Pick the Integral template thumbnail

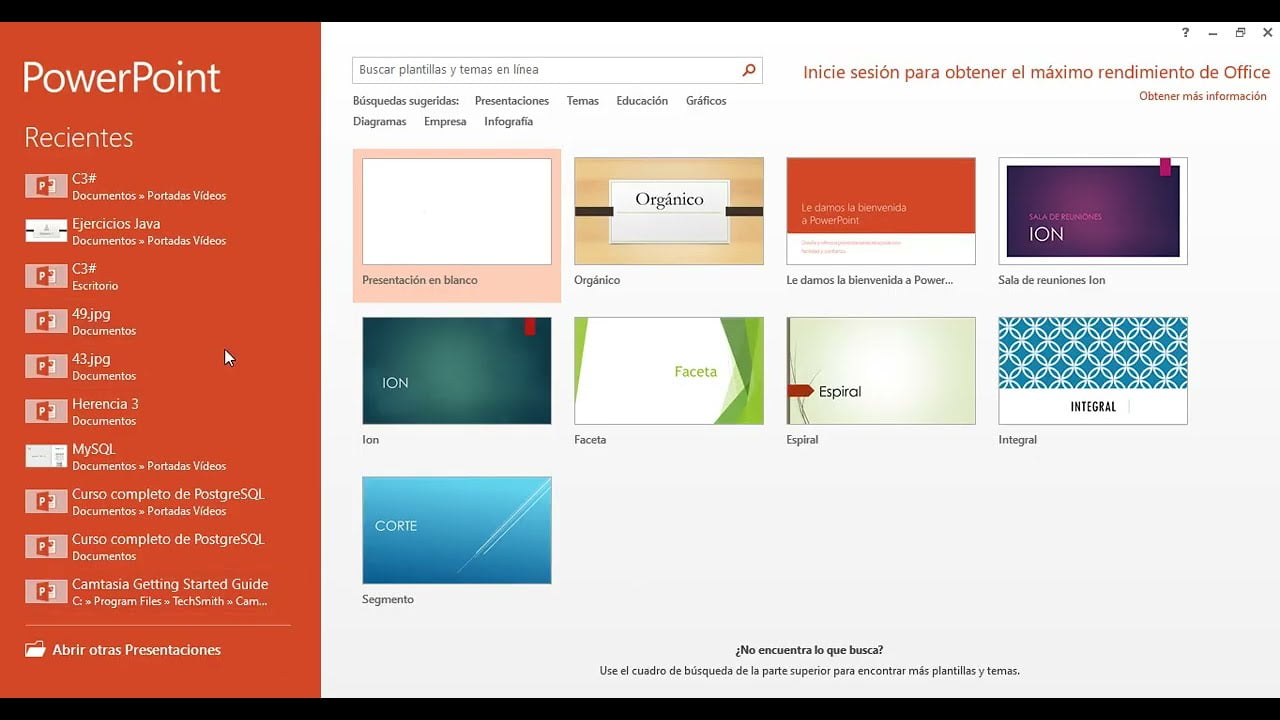1093,371
